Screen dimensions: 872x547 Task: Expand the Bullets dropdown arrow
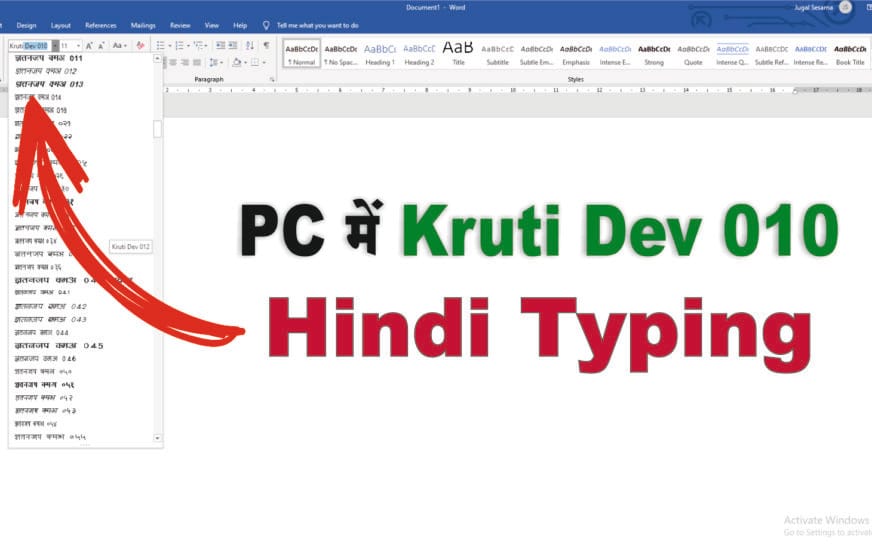point(170,46)
